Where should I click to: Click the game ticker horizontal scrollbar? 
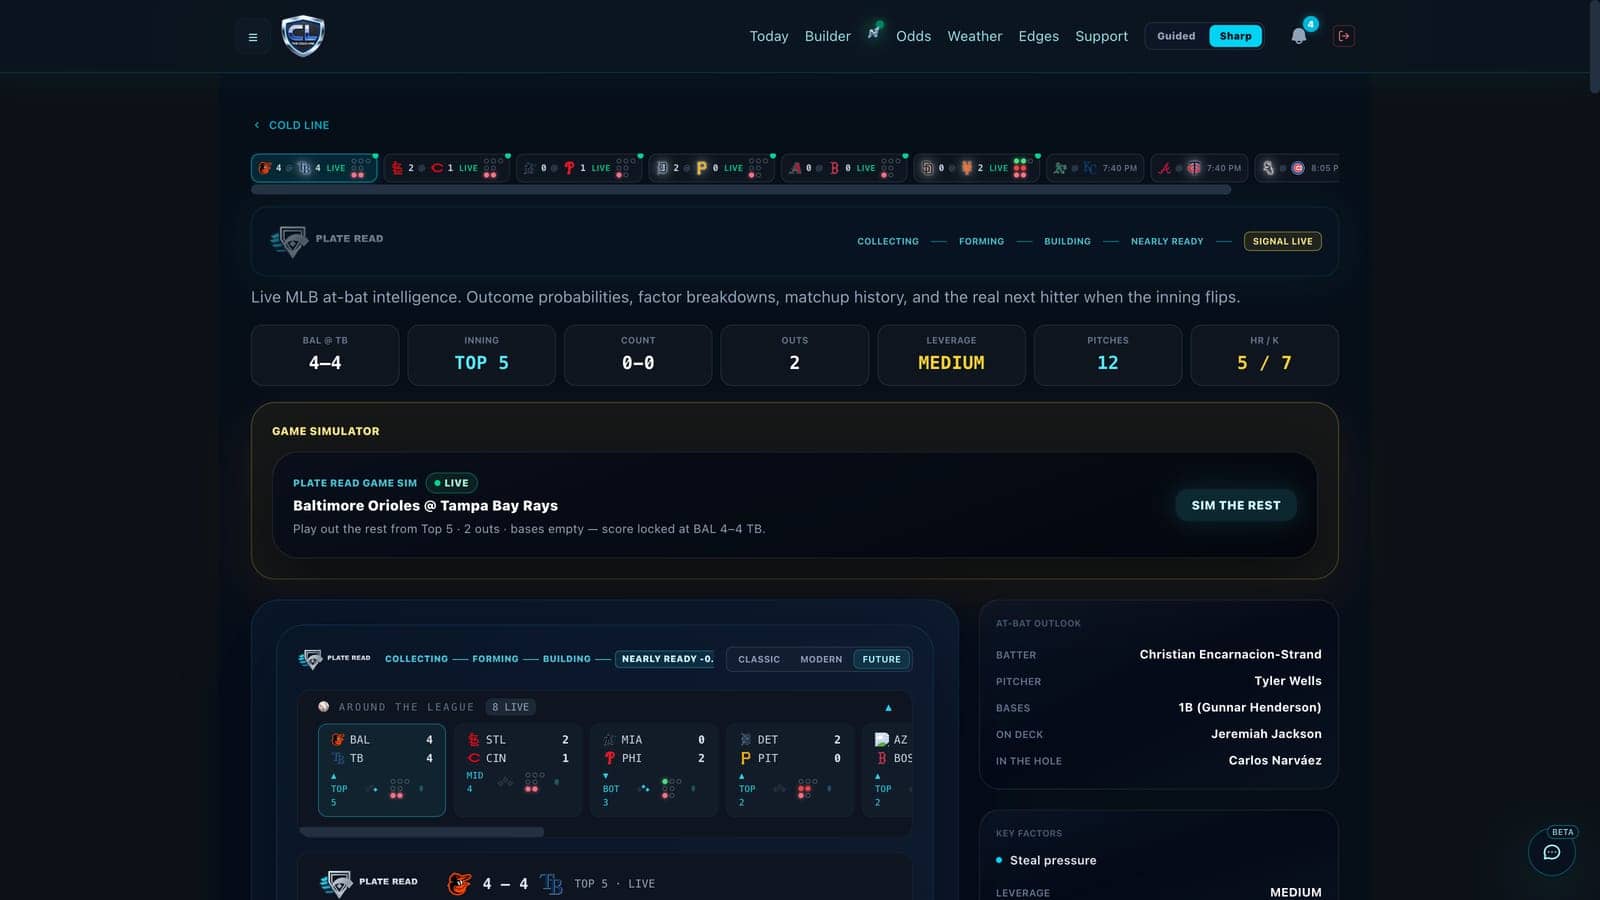pyautogui.click(x=741, y=190)
